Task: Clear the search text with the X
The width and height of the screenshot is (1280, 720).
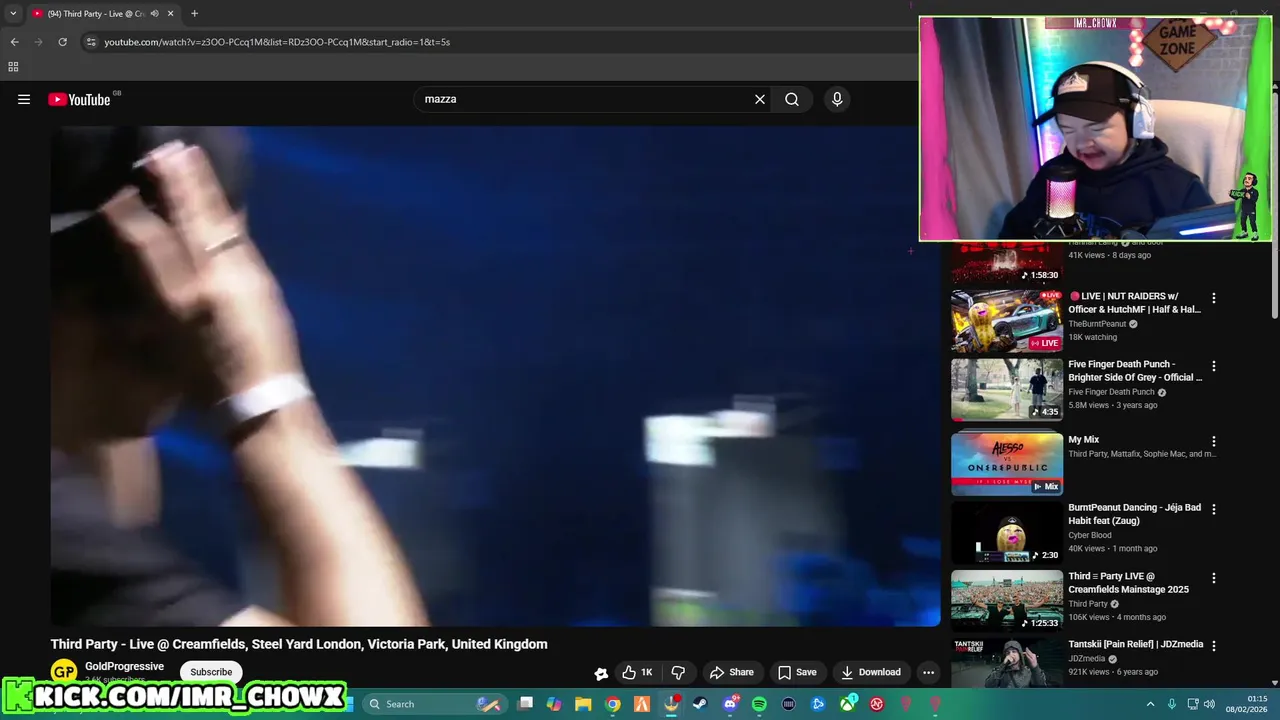Action: [760, 99]
